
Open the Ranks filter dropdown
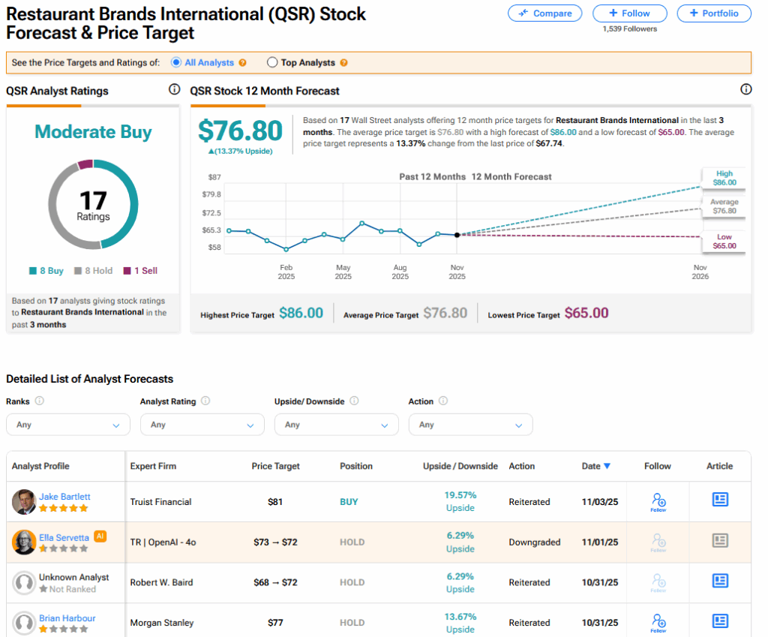(x=68, y=424)
